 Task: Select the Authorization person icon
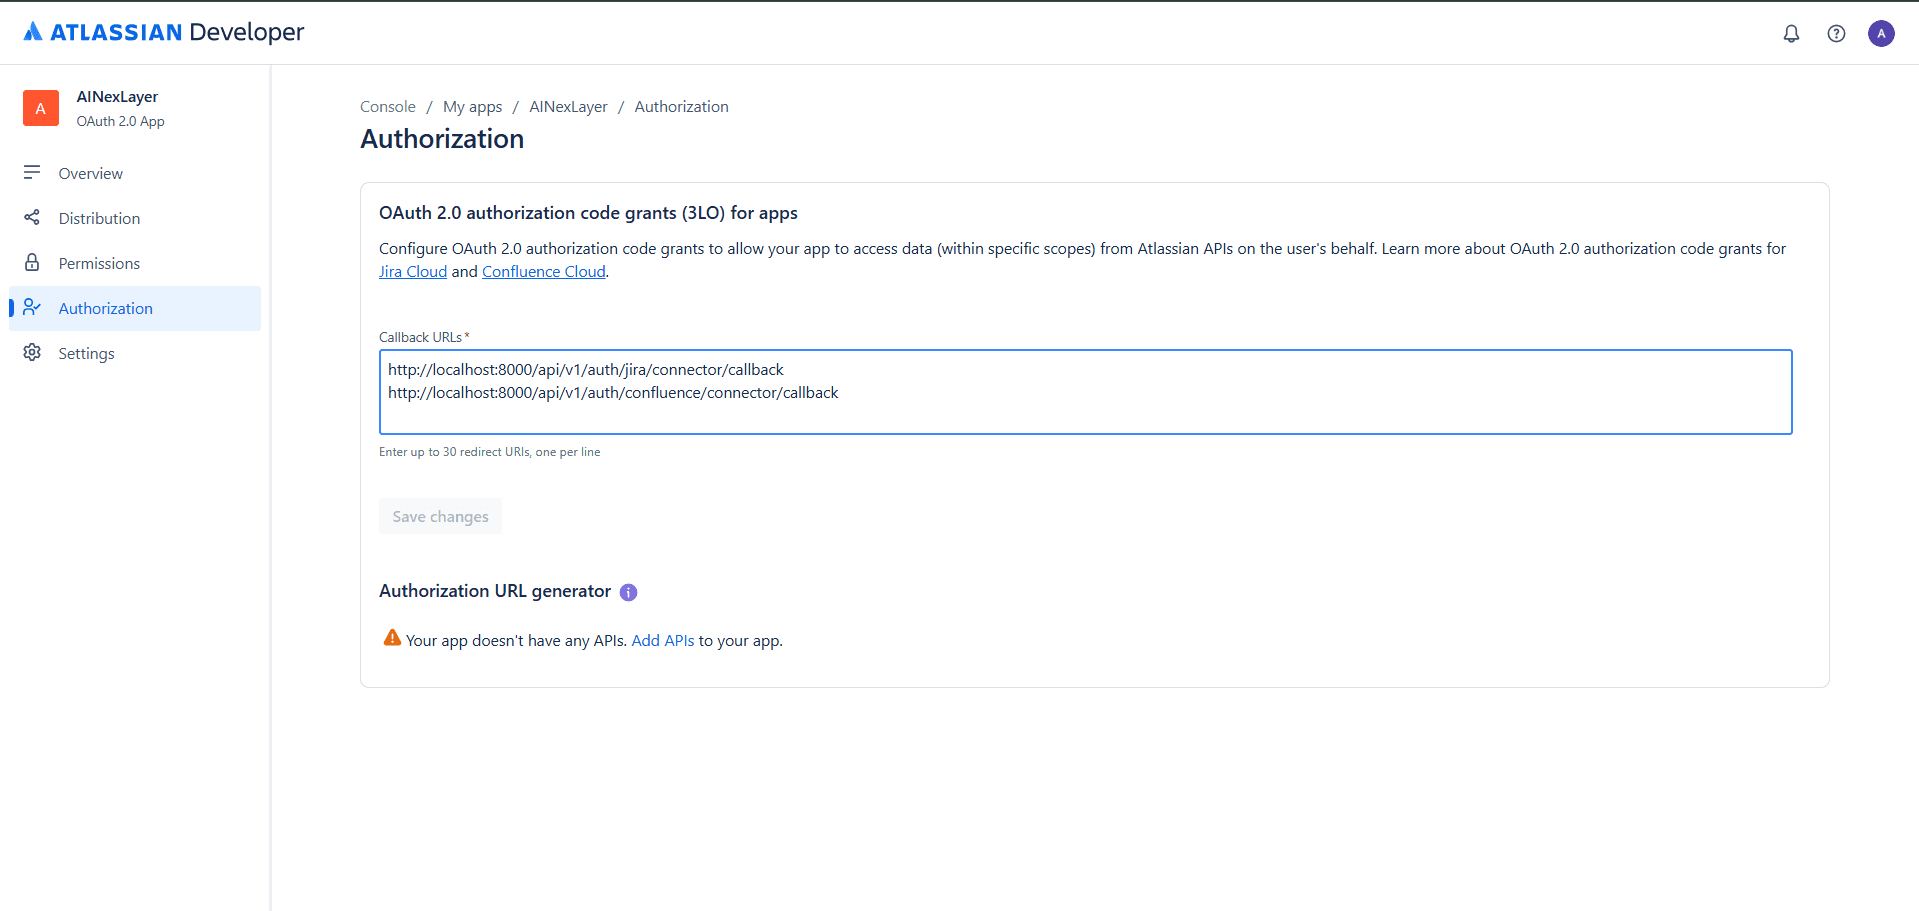32,307
